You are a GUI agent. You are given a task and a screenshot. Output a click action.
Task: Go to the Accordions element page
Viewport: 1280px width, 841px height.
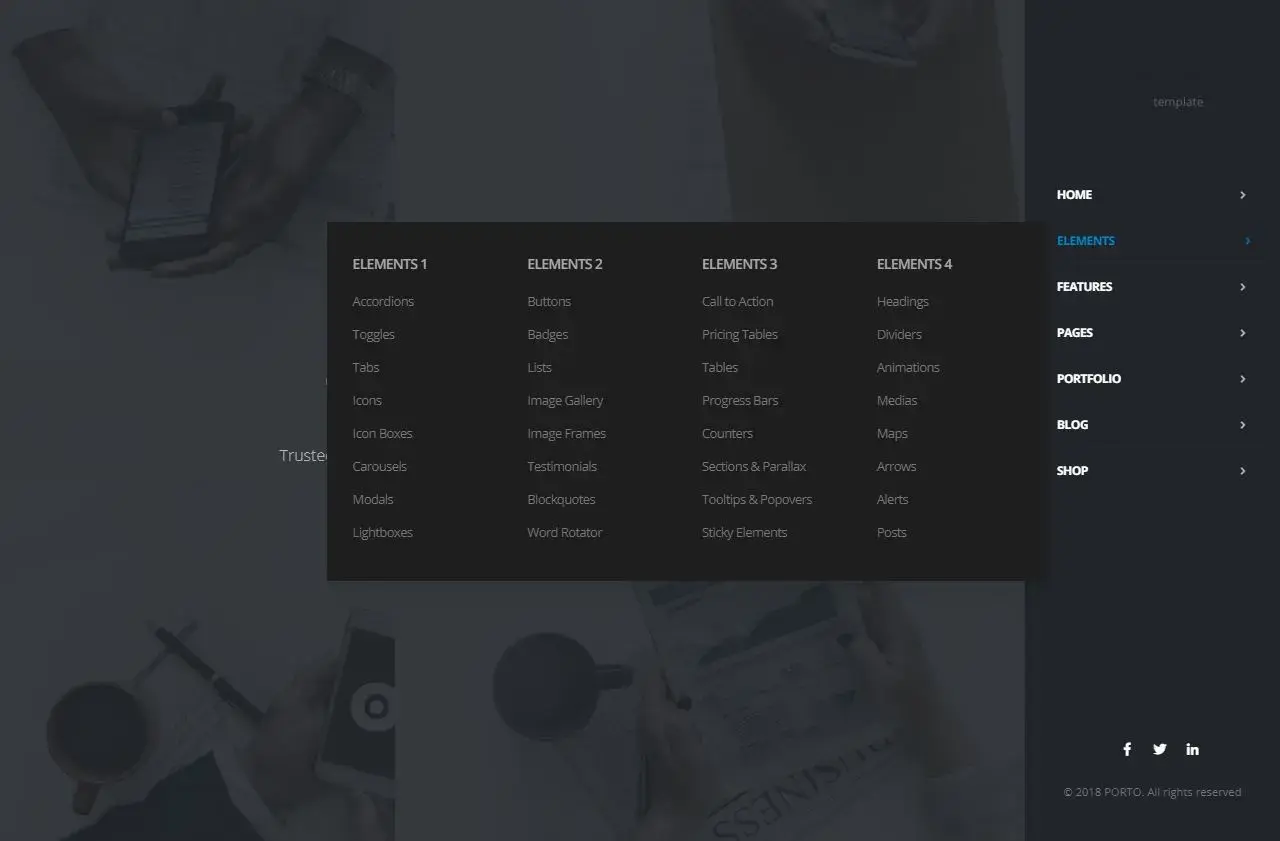pyautogui.click(x=383, y=302)
